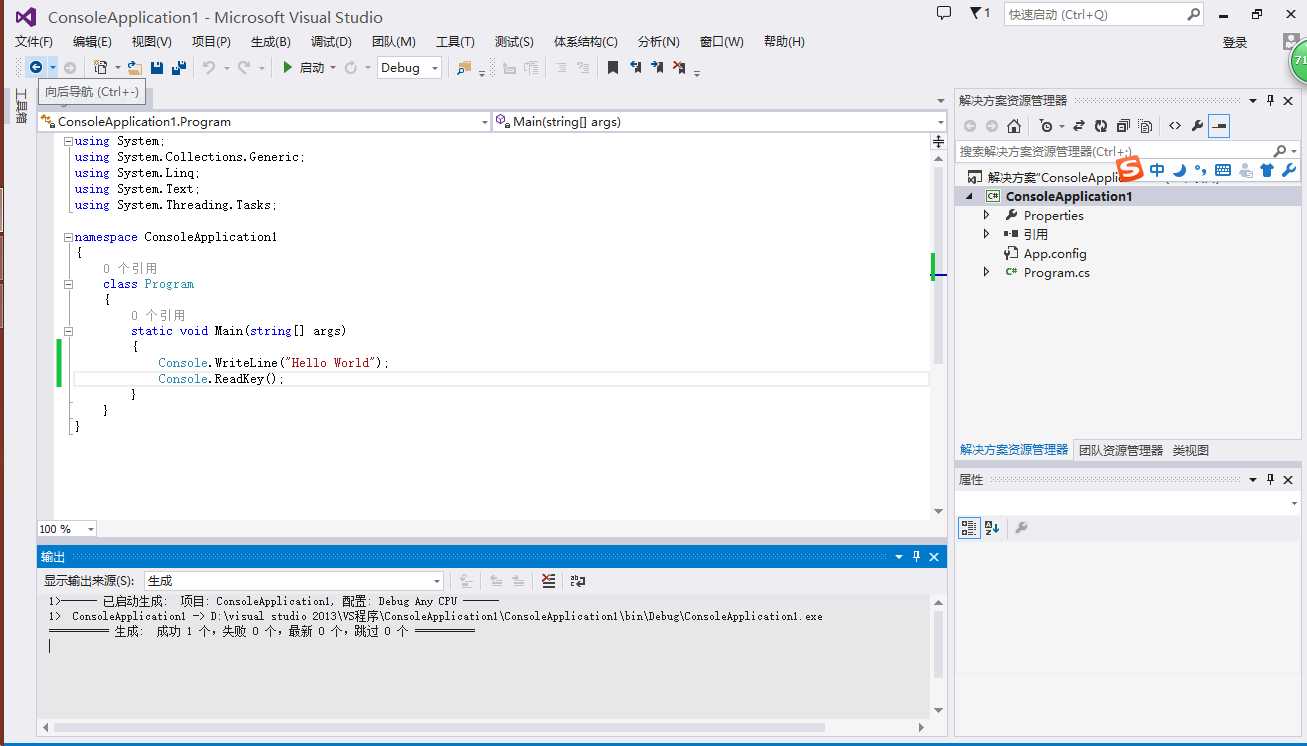Image resolution: width=1307 pixels, height=746 pixels.
Task: Open the 工具箱 toolbox side tab
Action: click(21, 106)
